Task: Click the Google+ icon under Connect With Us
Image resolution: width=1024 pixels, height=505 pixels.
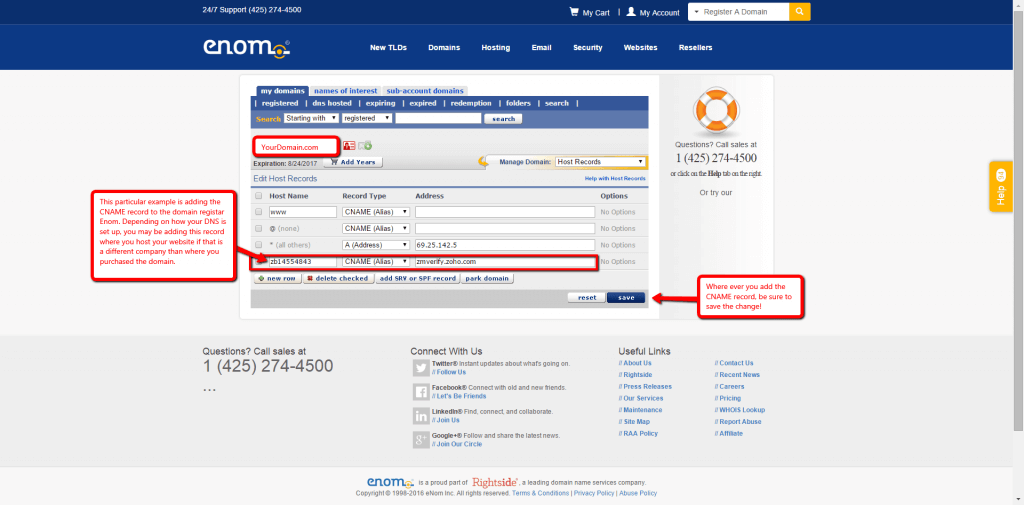Action: [421, 440]
